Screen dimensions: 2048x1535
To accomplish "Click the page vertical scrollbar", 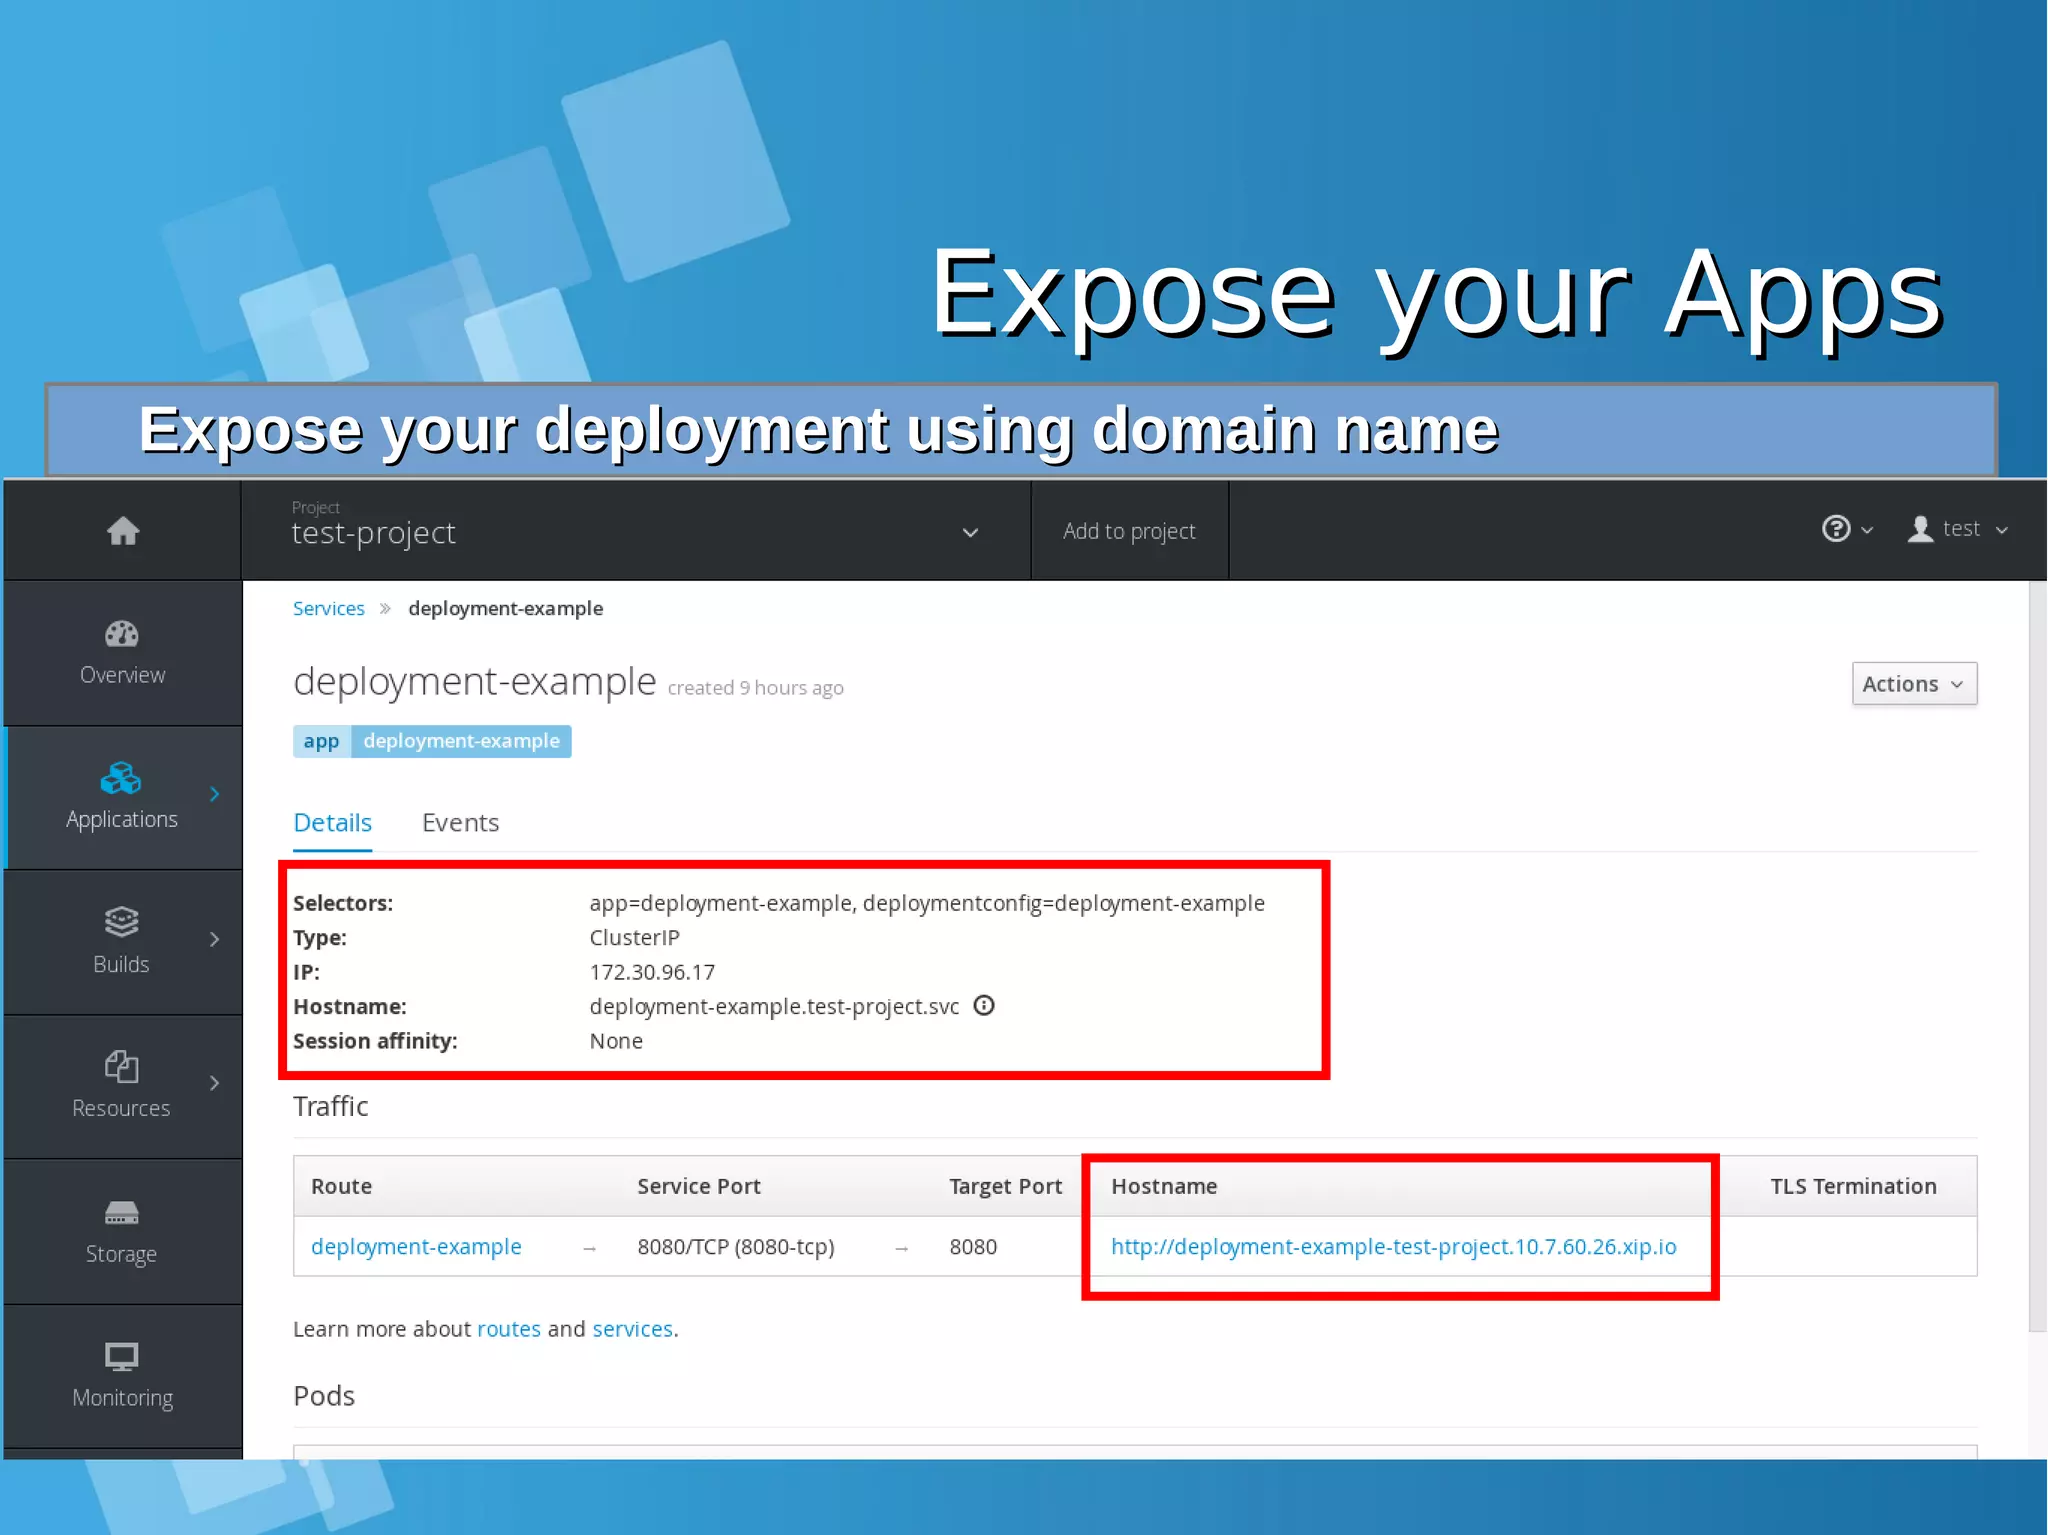I will point(2037,955).
